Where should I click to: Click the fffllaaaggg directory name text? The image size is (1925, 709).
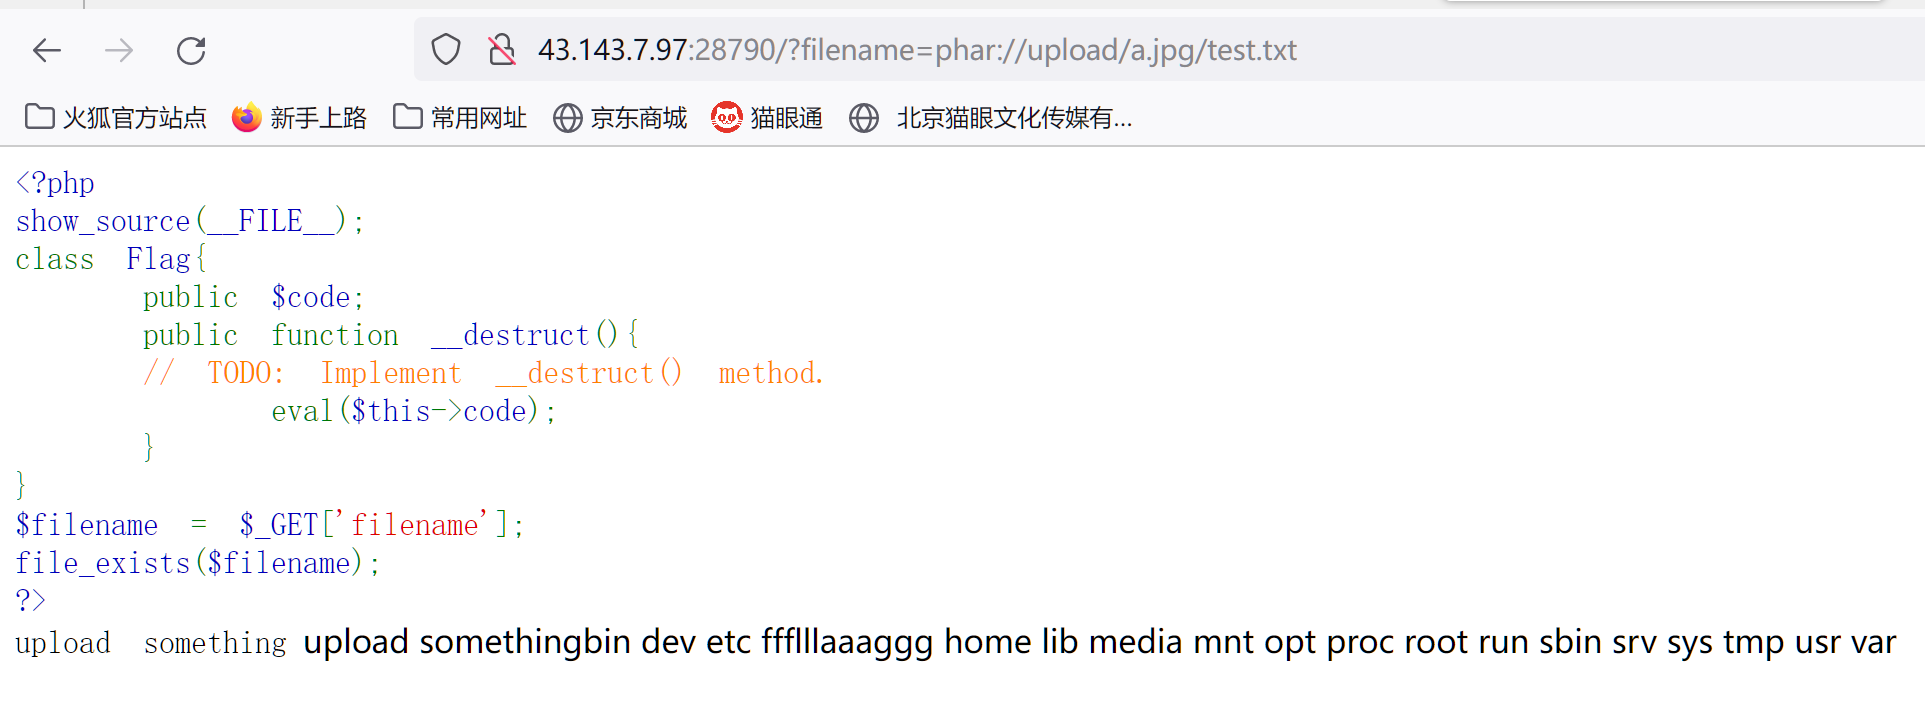click(x=847, y=641)
